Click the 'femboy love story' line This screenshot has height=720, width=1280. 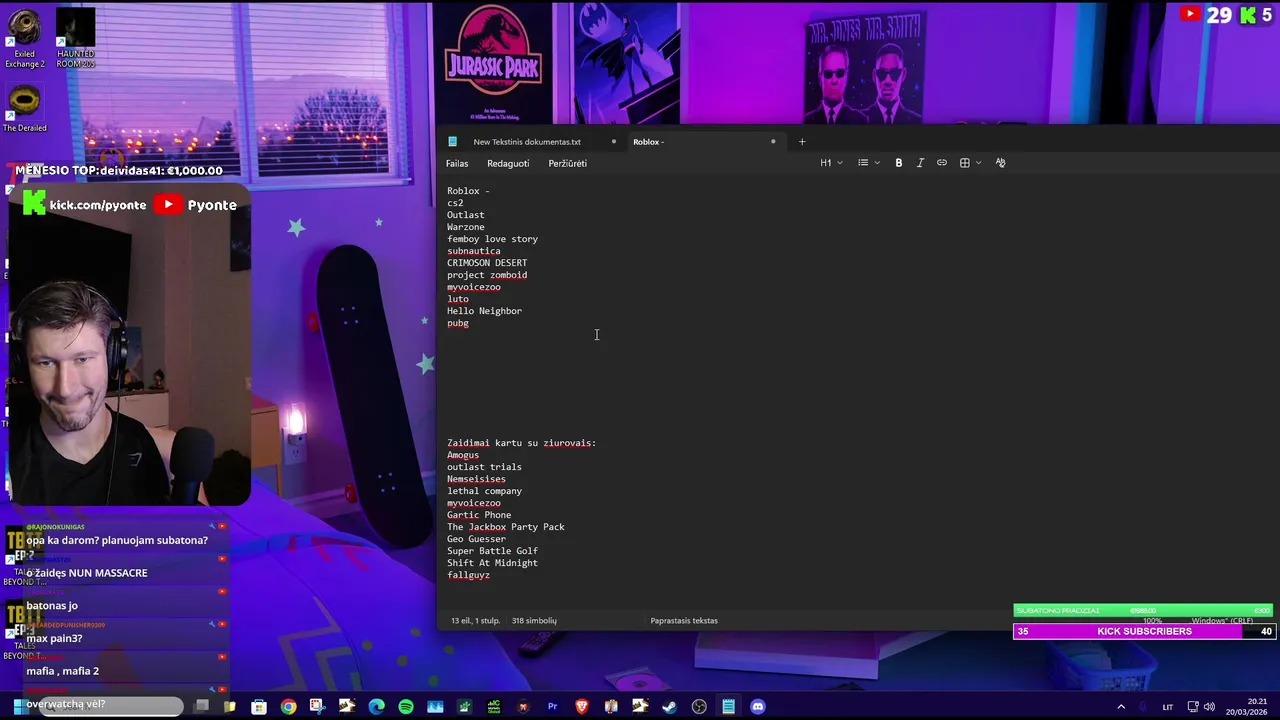click(x=492, y=239)
